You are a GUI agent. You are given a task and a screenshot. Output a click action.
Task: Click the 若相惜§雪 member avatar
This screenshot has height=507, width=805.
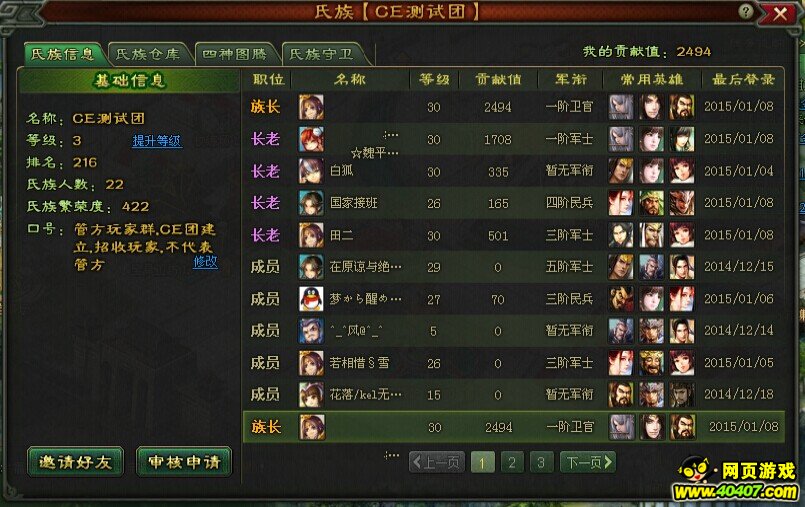click(311, 363)
